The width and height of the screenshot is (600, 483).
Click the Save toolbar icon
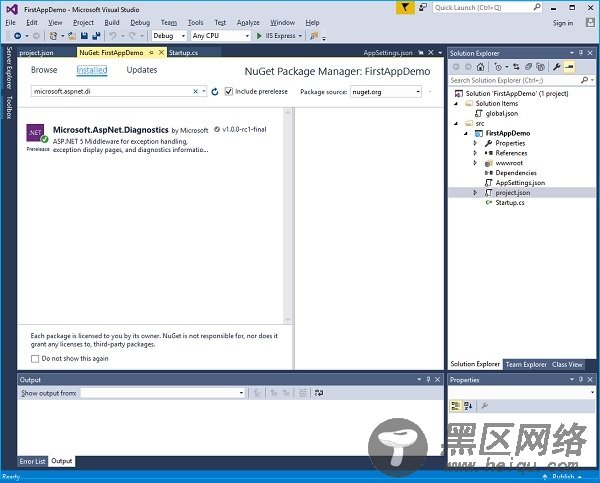84,36
